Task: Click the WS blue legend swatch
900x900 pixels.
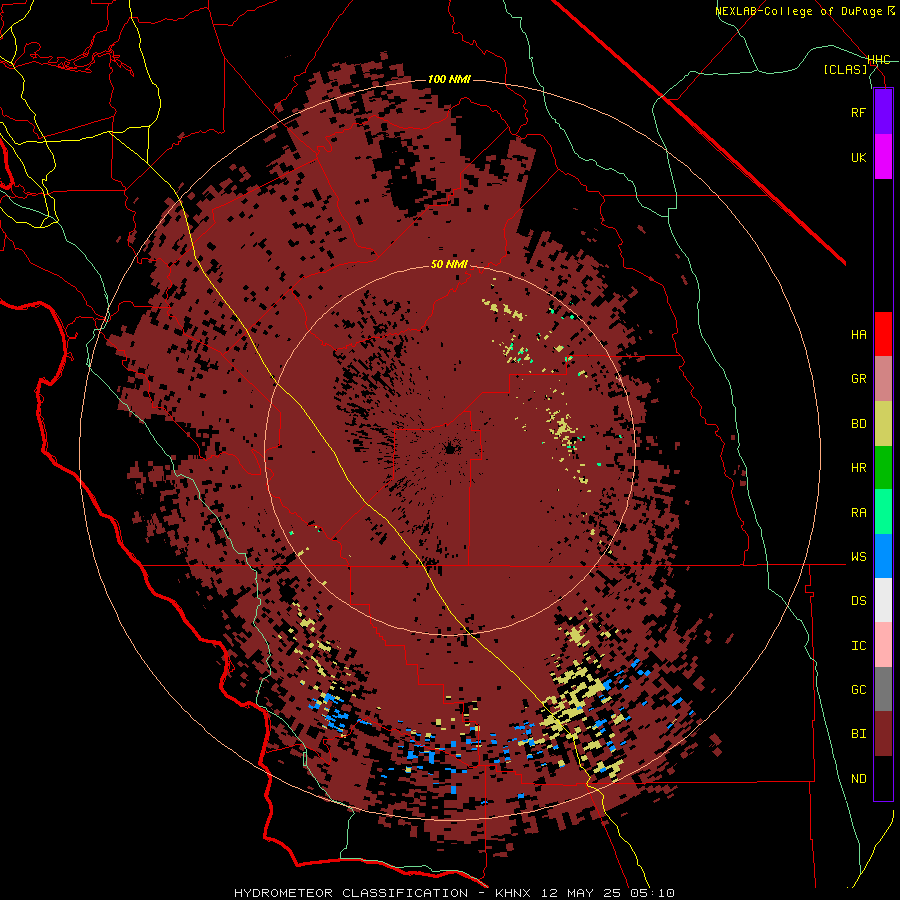Action: coord(883,556)
